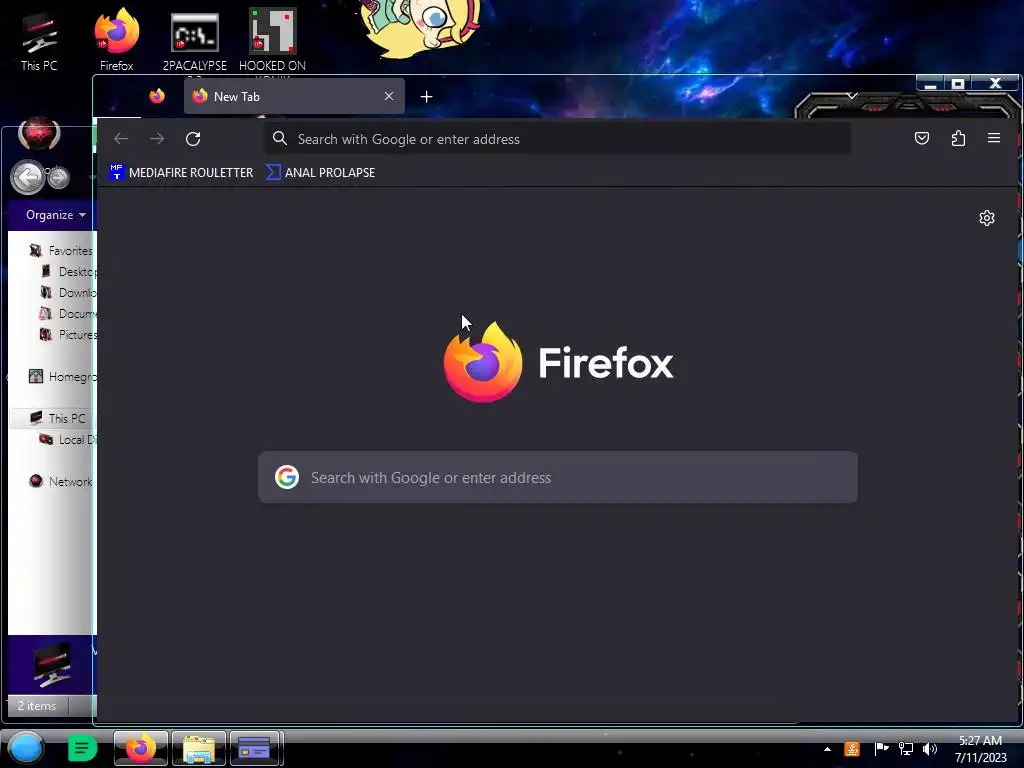Image resolution: width=1024 pixels, height=768 pixels.
Task: Click Explorer window forward arrow button
Action: [58, 177]
